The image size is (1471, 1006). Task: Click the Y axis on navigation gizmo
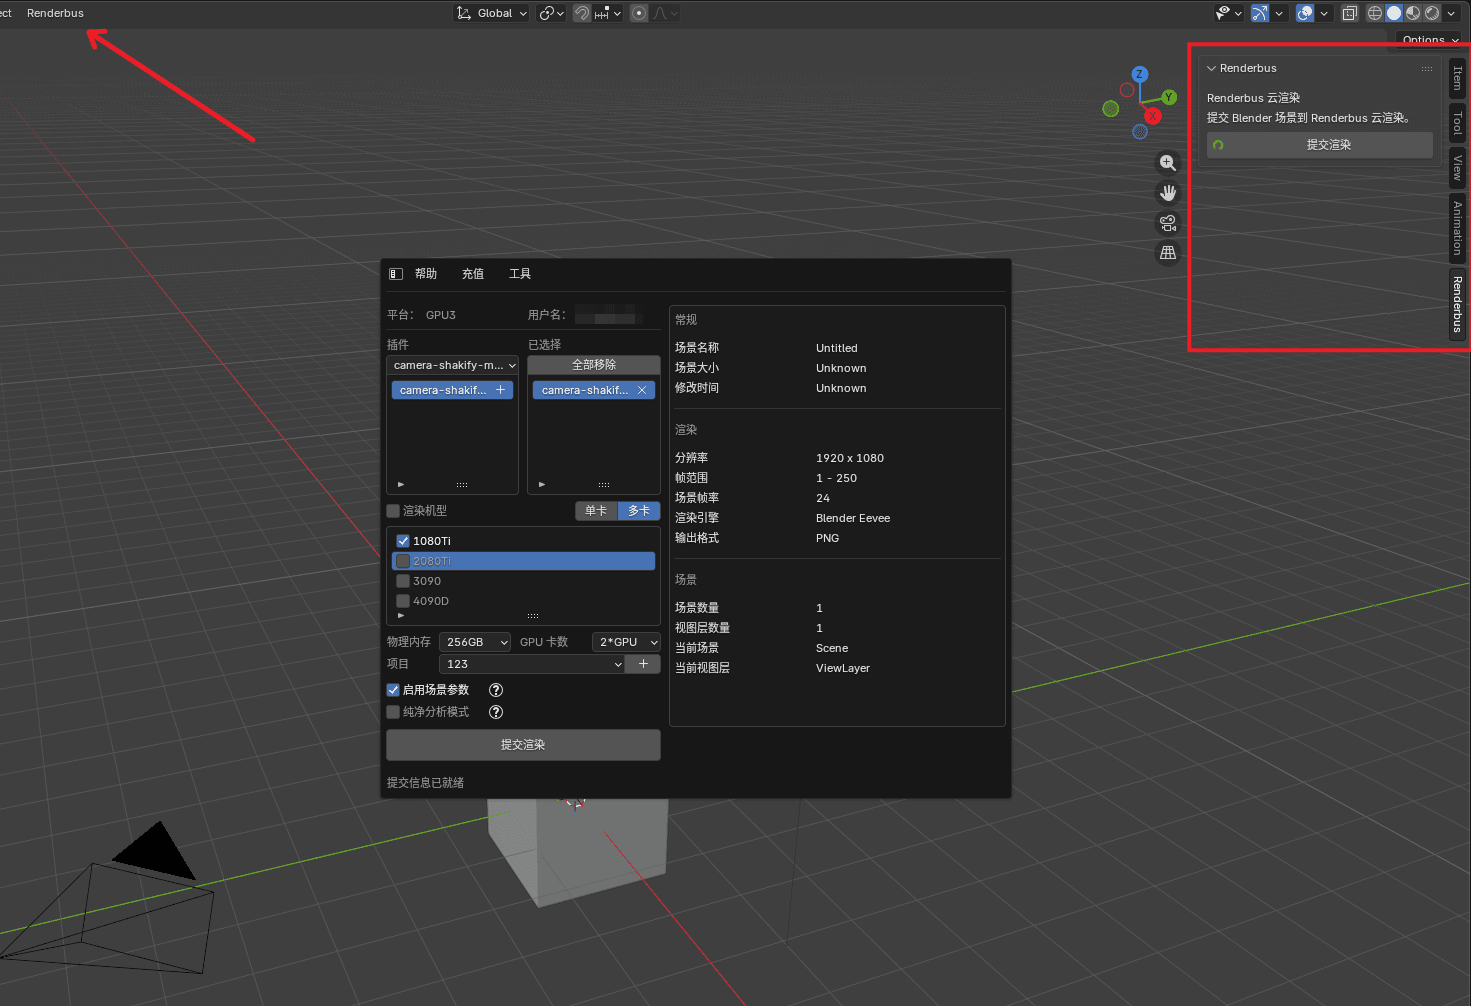(x=1169, y=98)
